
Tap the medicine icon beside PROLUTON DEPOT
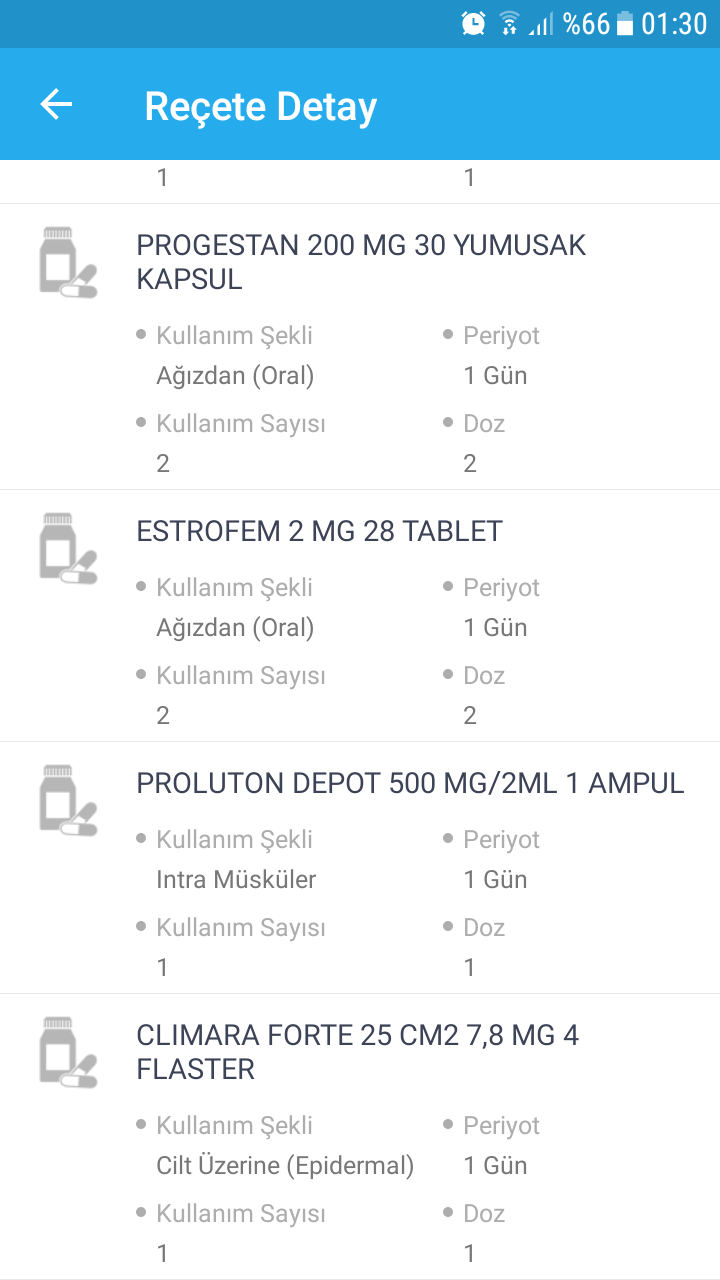(68, 799)
